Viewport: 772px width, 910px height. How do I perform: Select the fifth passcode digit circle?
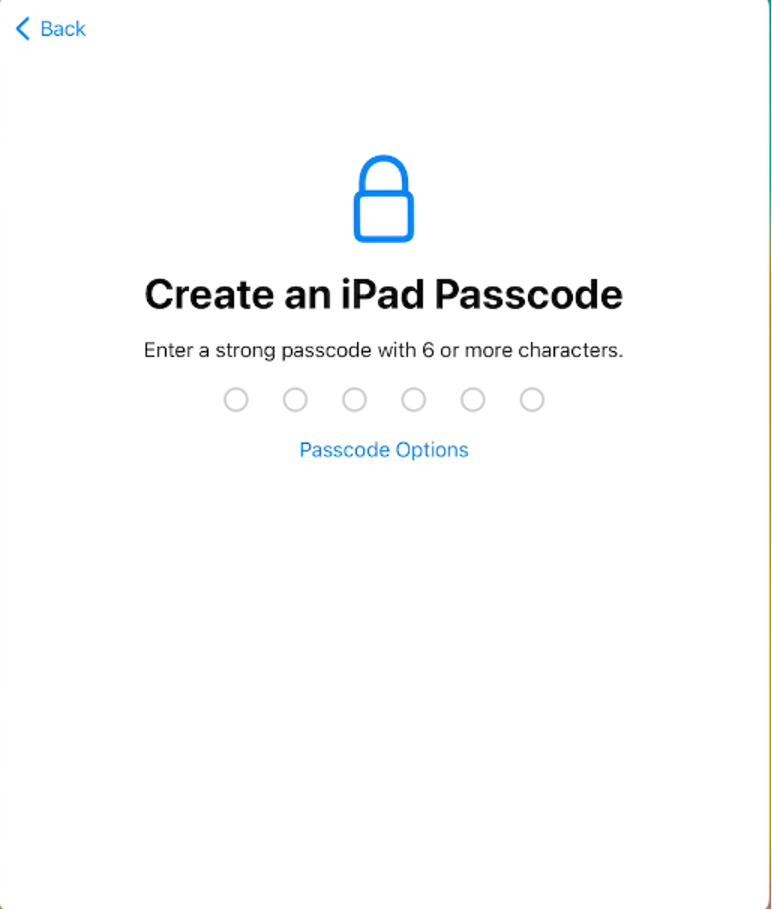click(x=473, y=400)
